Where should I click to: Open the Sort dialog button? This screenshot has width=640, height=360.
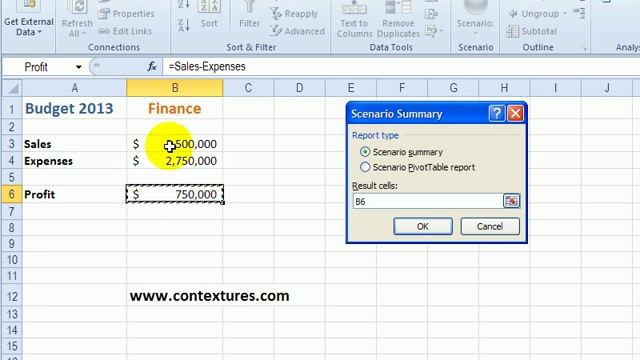click(209, 16)
